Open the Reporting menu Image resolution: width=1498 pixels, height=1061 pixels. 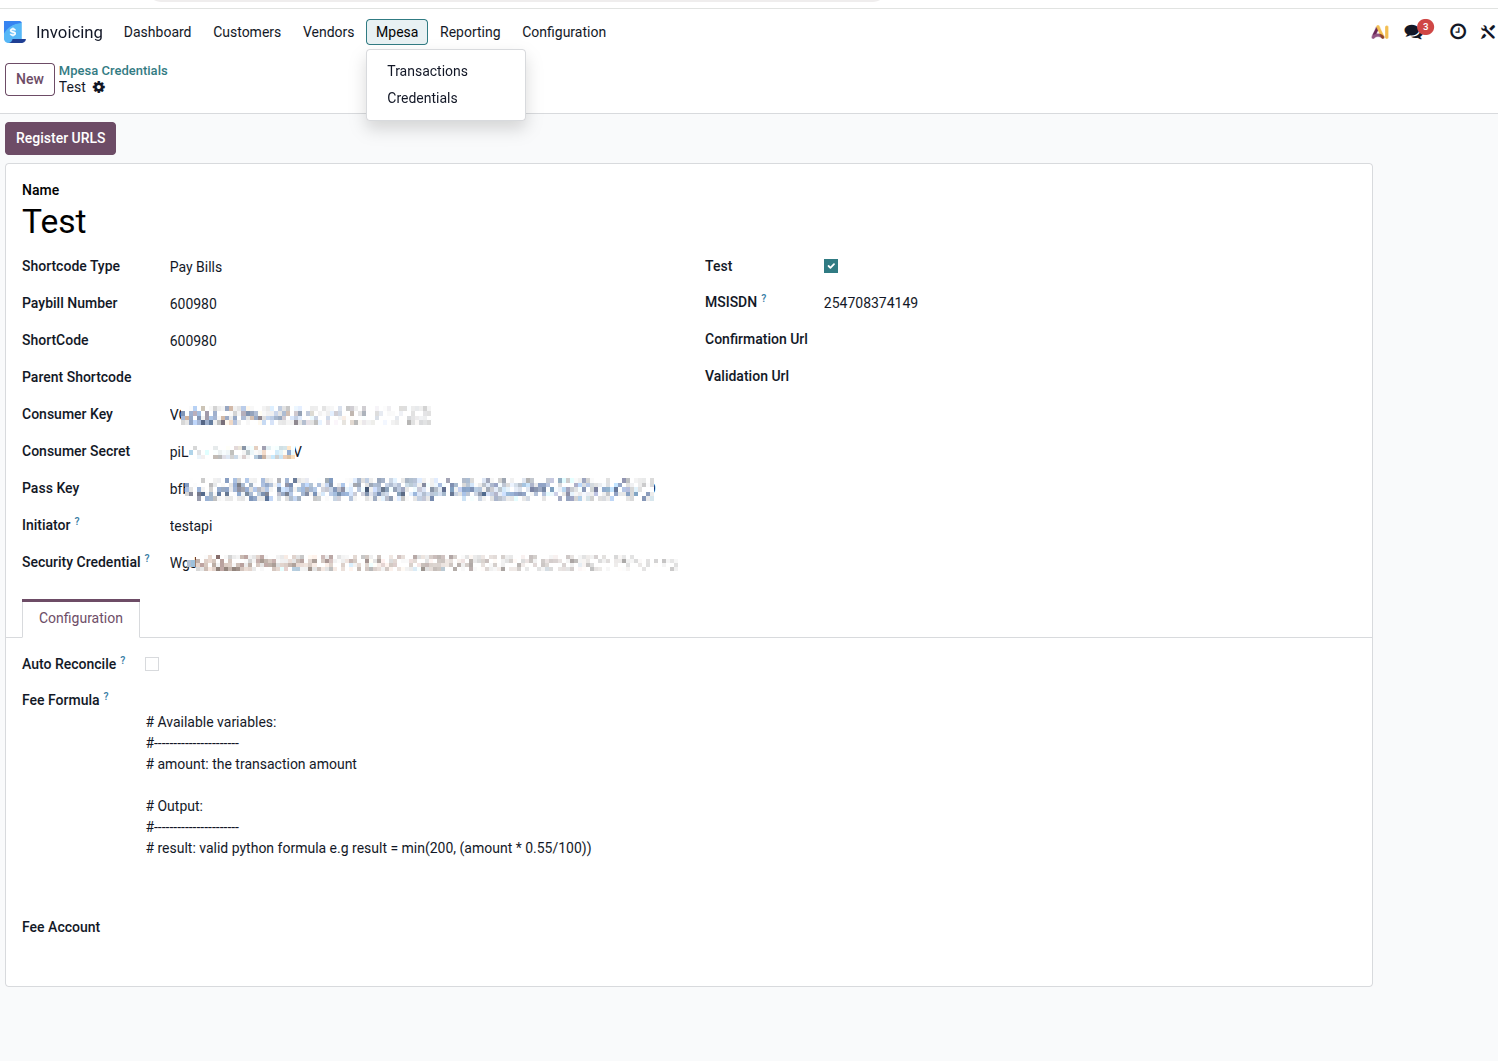tap(470, 32)
